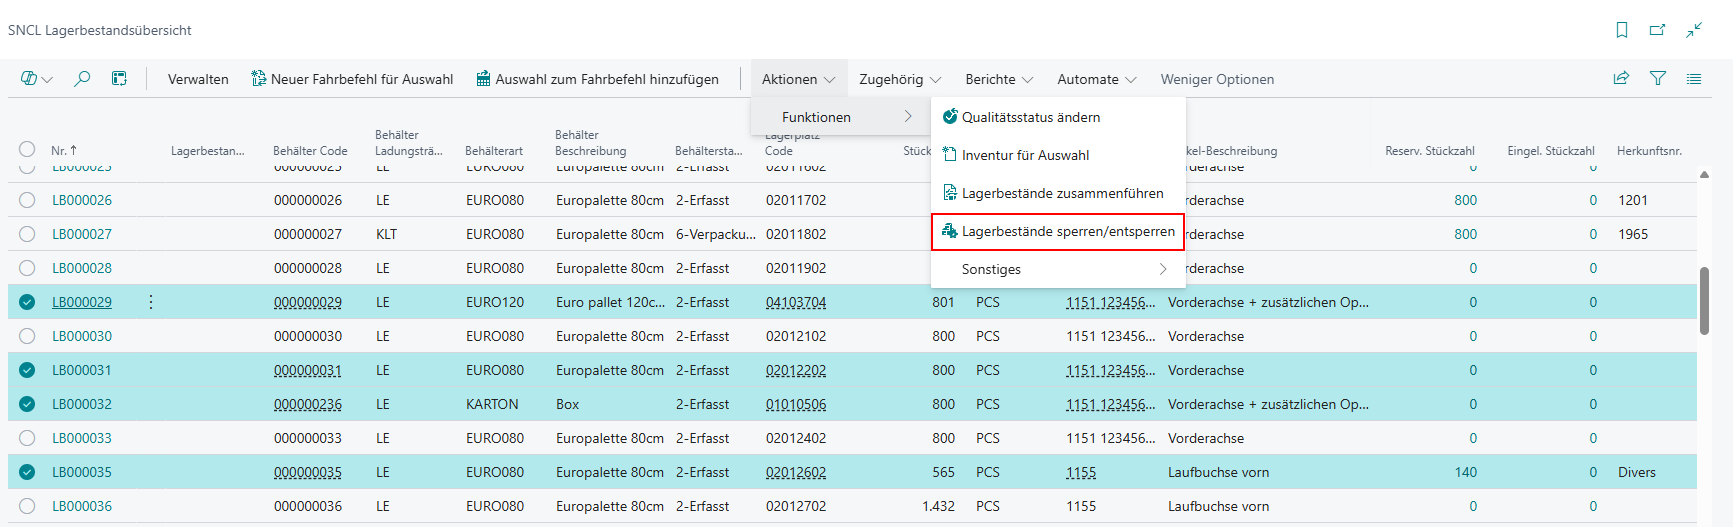The height and width of the screenshot is (527, 1733).
Task: Toggle the list view layout icon
Action: [x=1694, y=79]
